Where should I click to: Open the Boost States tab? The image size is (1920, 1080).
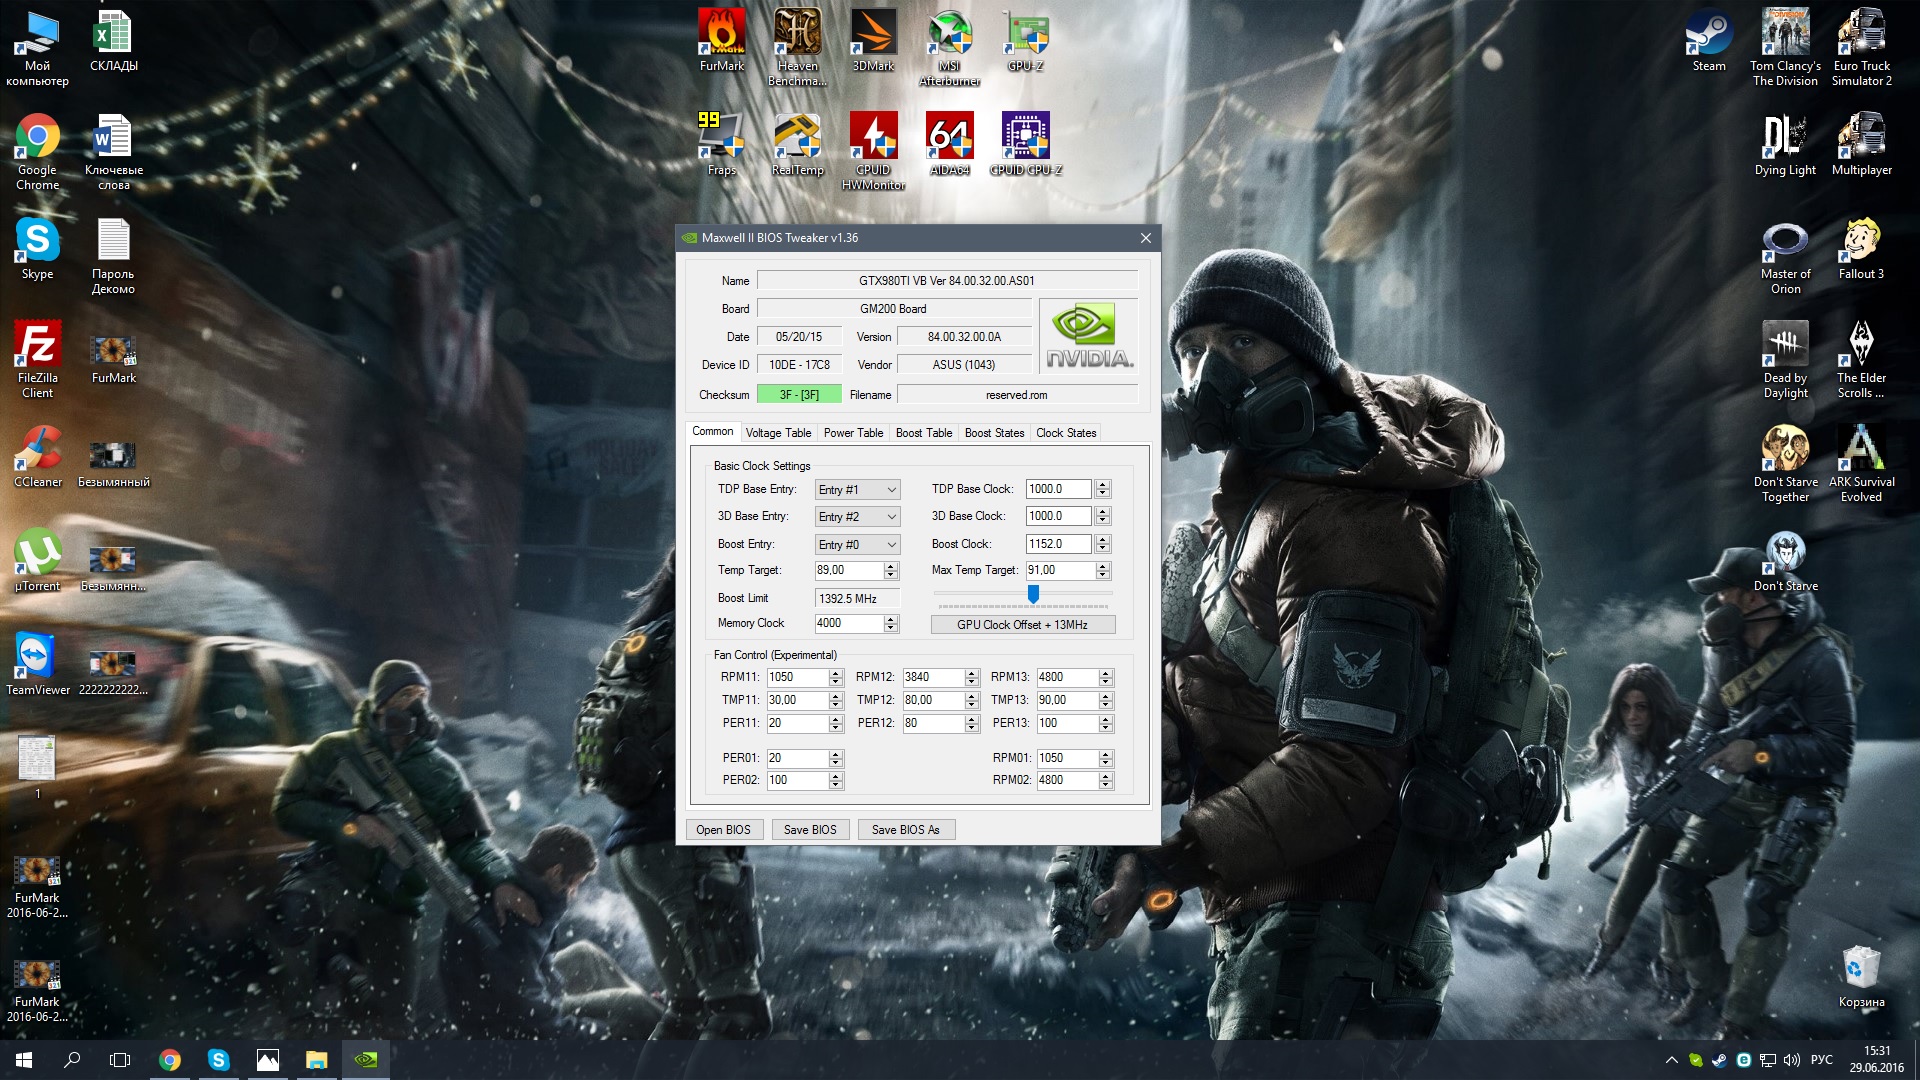994,433
